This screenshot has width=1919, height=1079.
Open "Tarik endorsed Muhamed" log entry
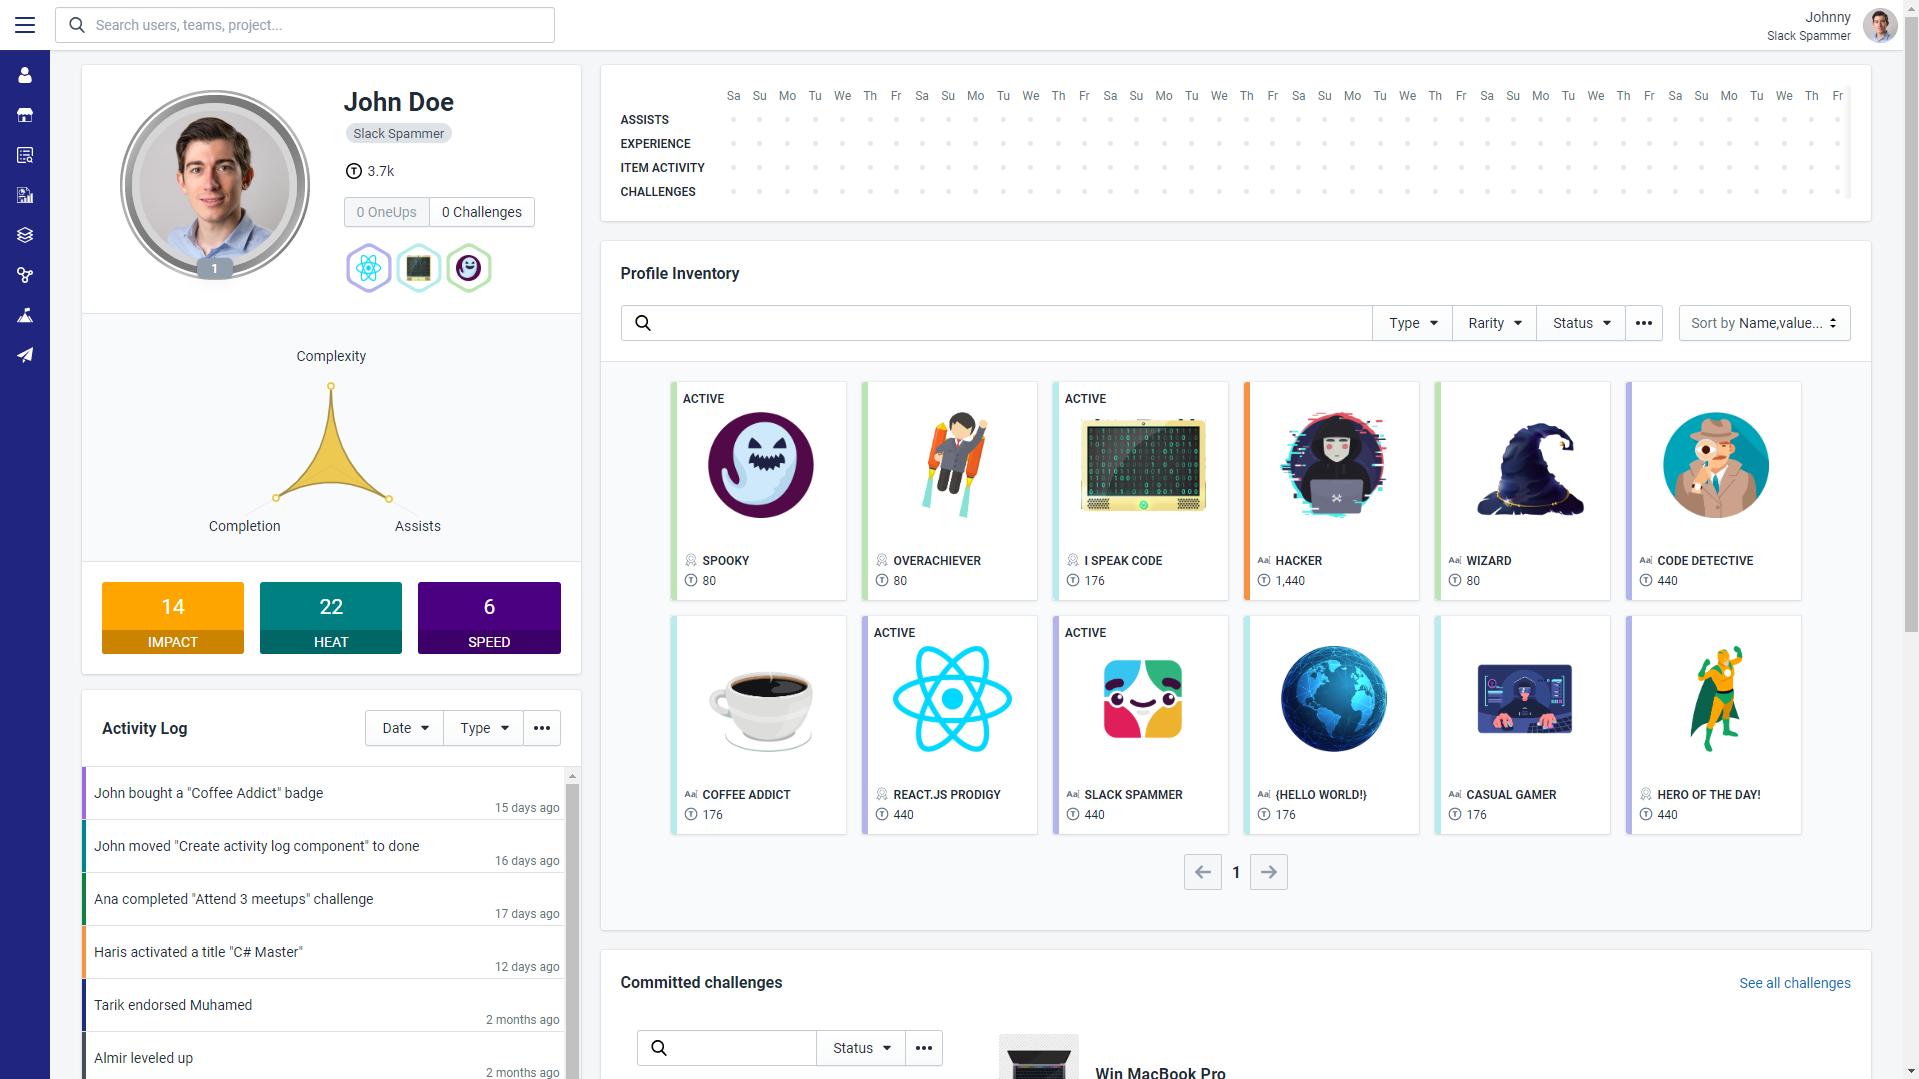(x=324, y=1005)
